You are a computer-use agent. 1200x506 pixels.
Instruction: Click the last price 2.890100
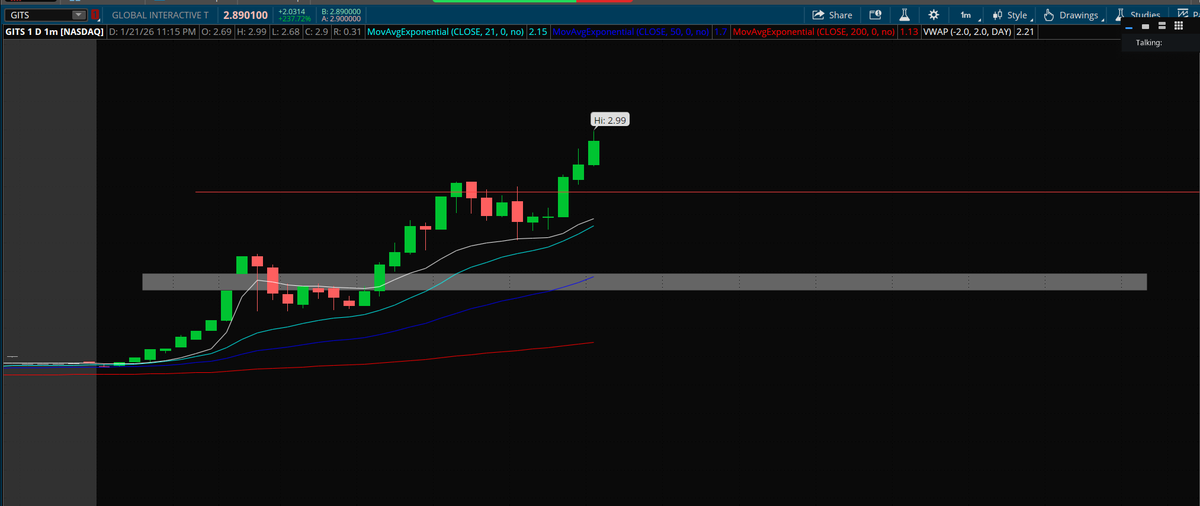245,16
